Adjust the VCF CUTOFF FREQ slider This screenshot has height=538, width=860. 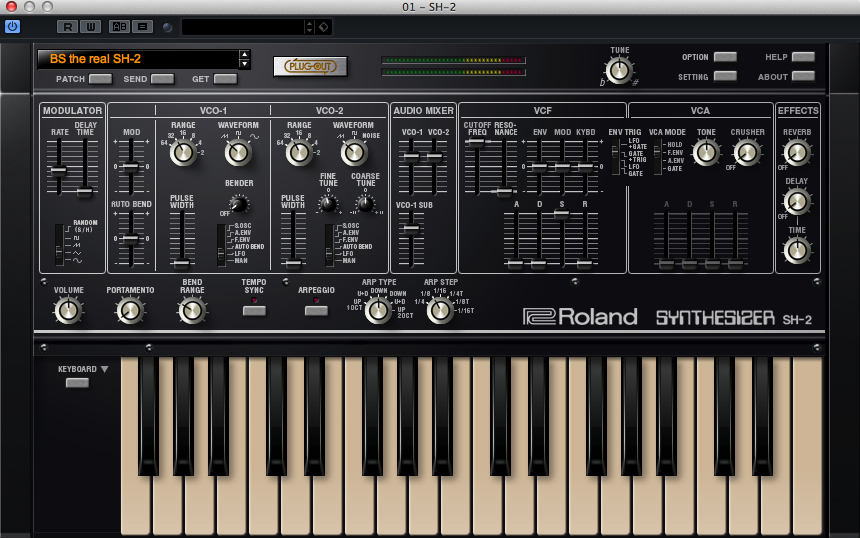point(476,143)
